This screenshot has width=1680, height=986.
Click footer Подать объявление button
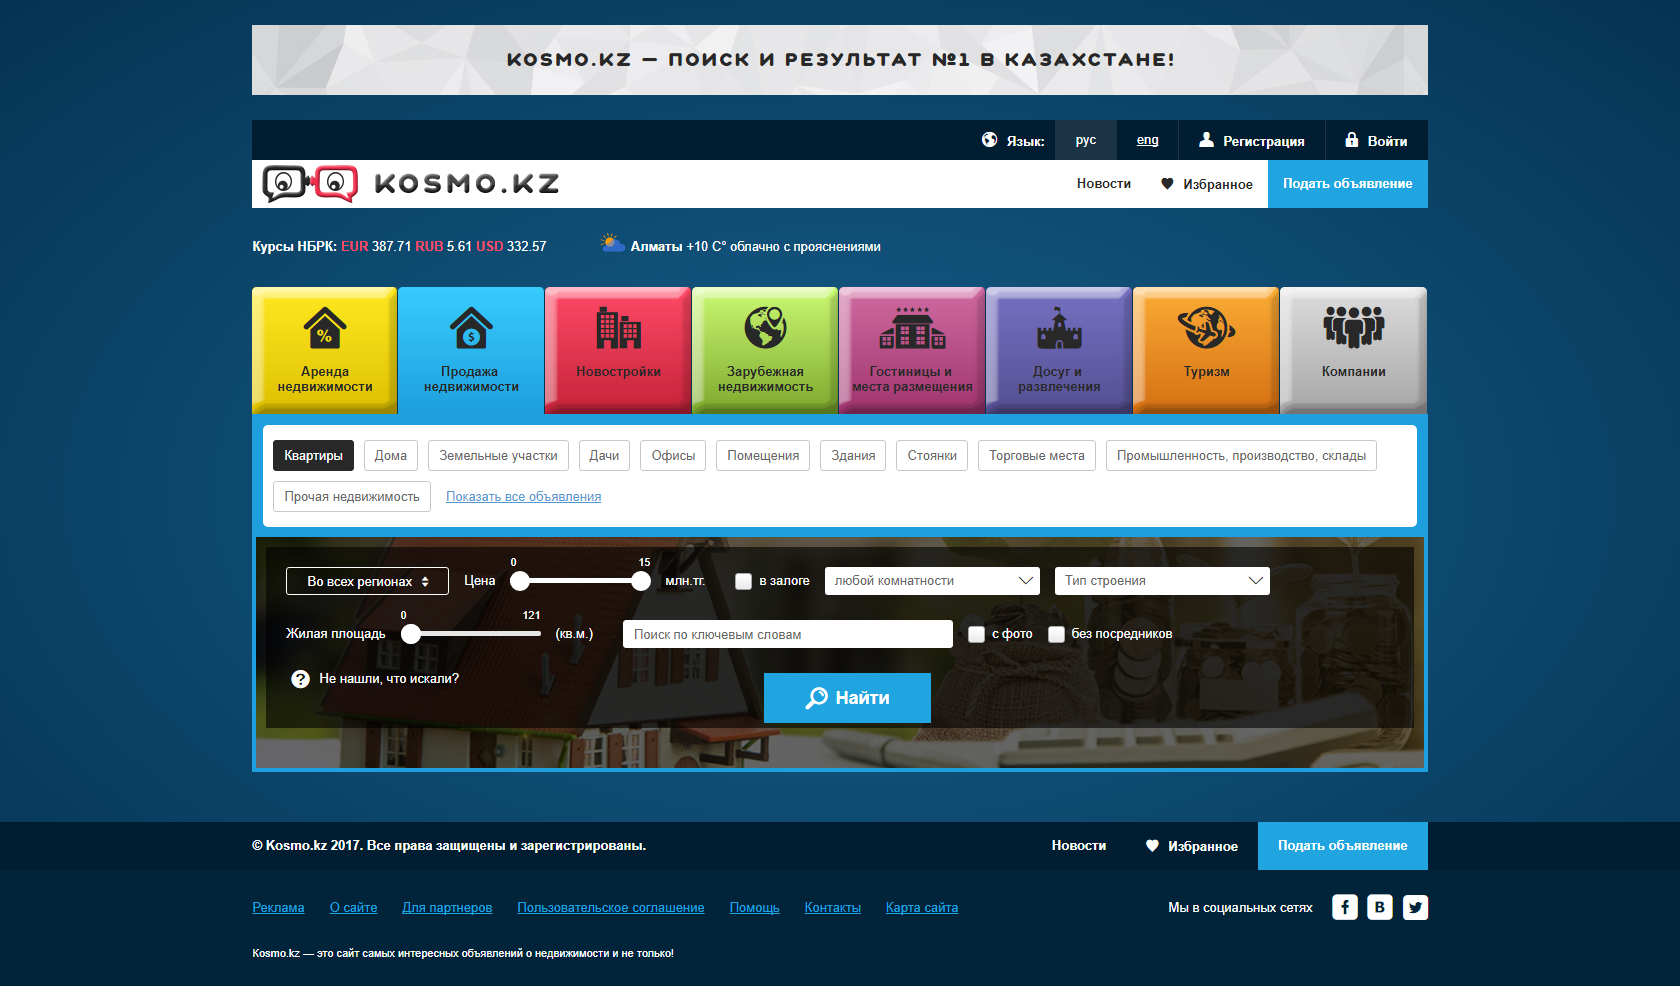(x=1343, y=846)
